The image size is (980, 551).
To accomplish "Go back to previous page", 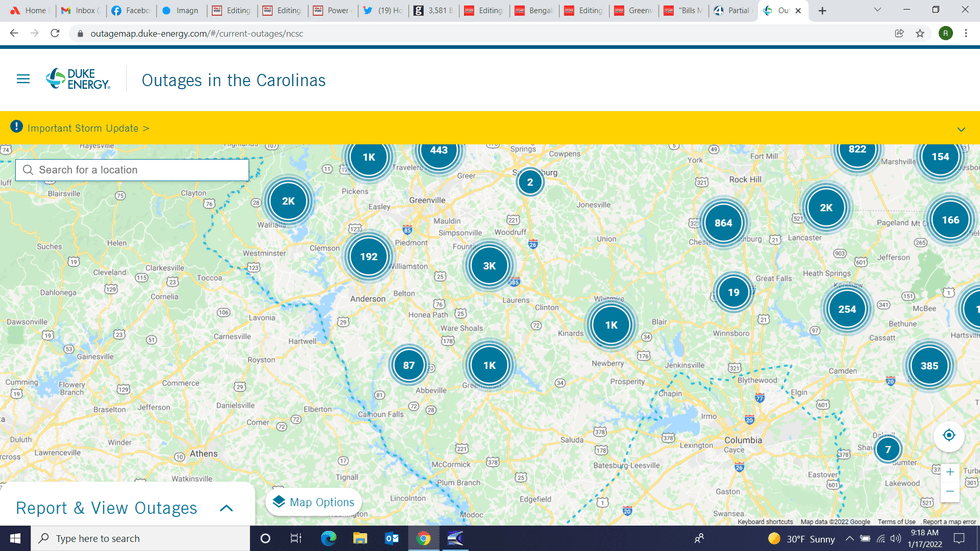I will tap(14, 33).
